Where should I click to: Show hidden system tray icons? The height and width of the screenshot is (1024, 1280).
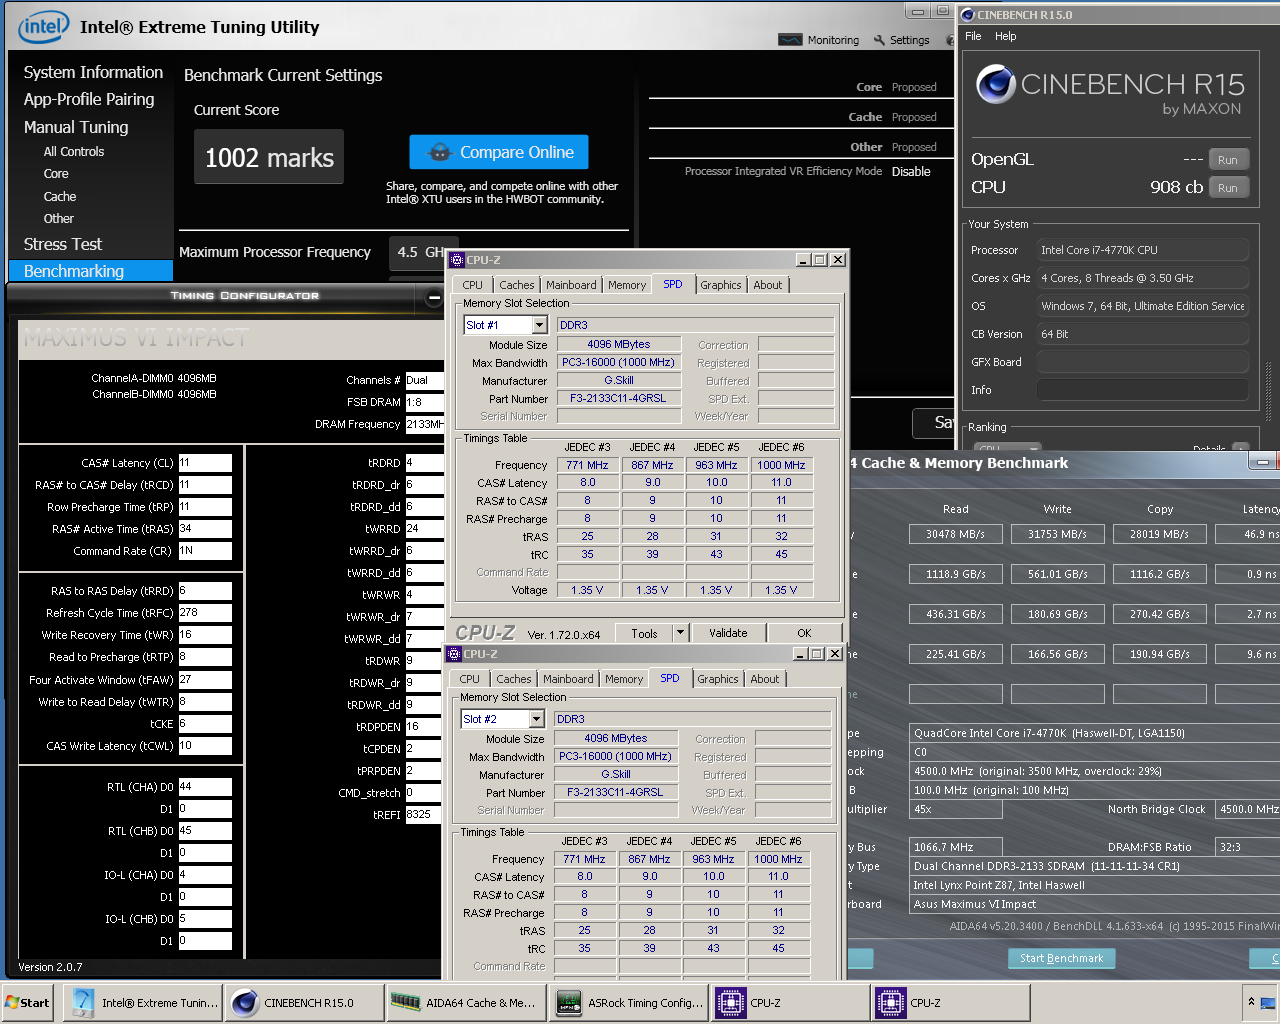[x=1250, y=1002]
